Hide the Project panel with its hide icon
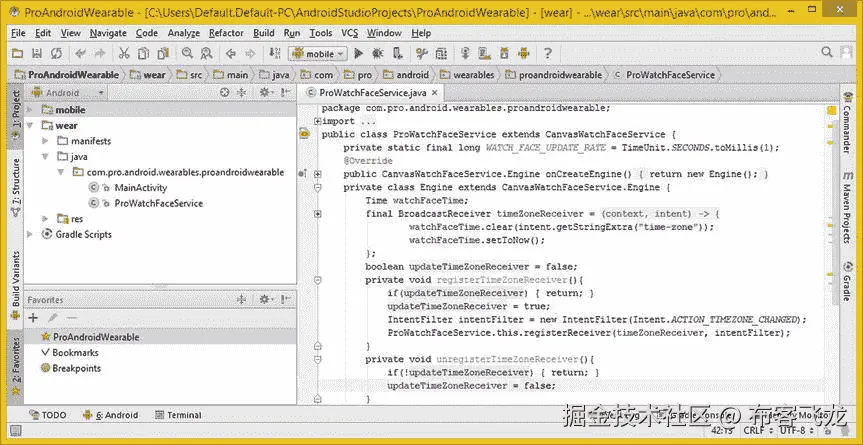 click(x=285, y=93)
